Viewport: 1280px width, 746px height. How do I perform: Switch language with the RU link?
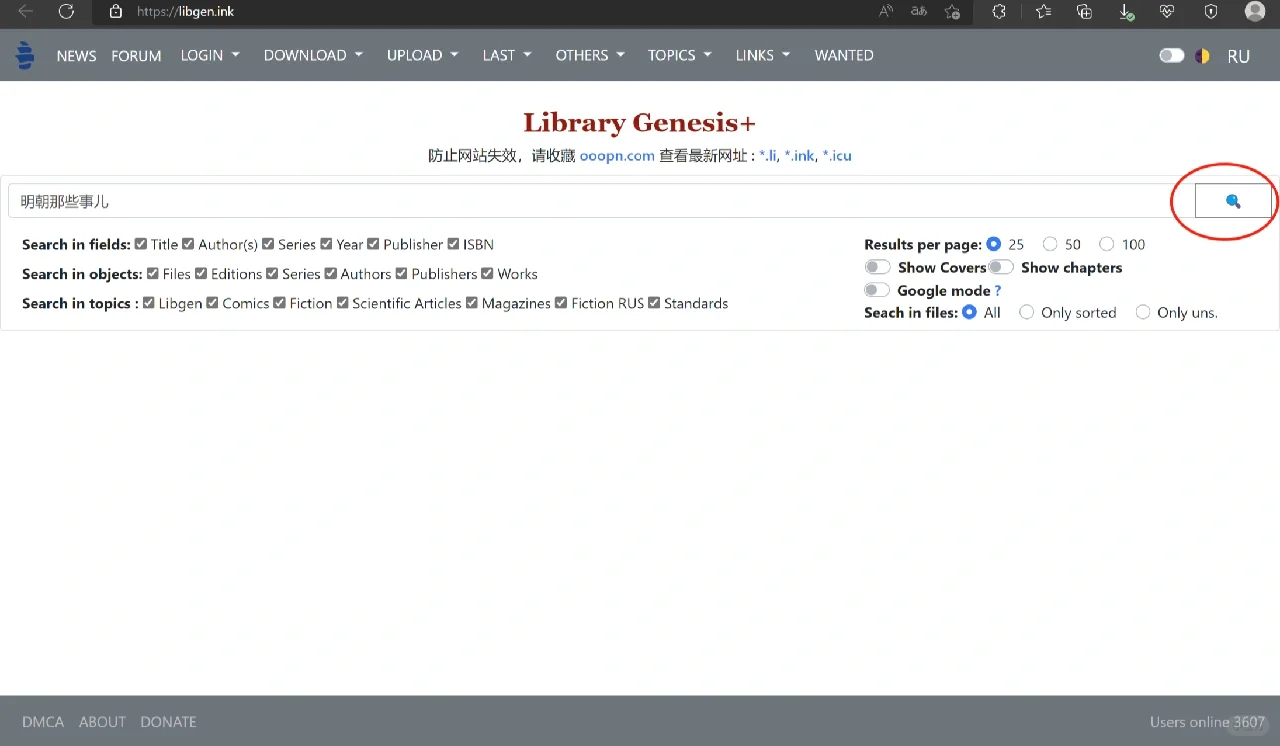[x=1239, y=56]
